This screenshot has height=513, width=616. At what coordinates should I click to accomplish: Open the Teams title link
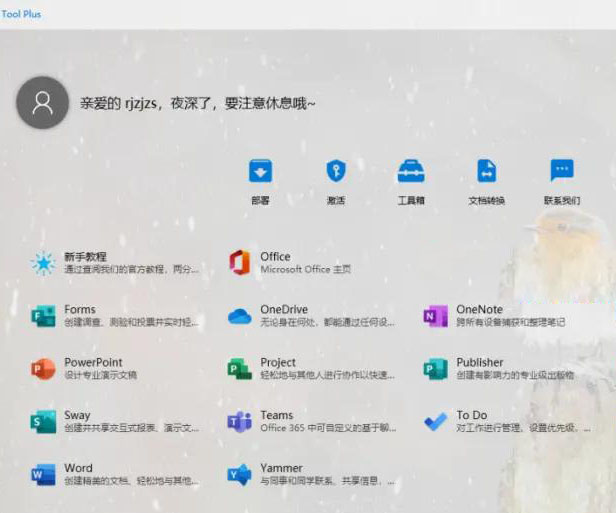277,415
